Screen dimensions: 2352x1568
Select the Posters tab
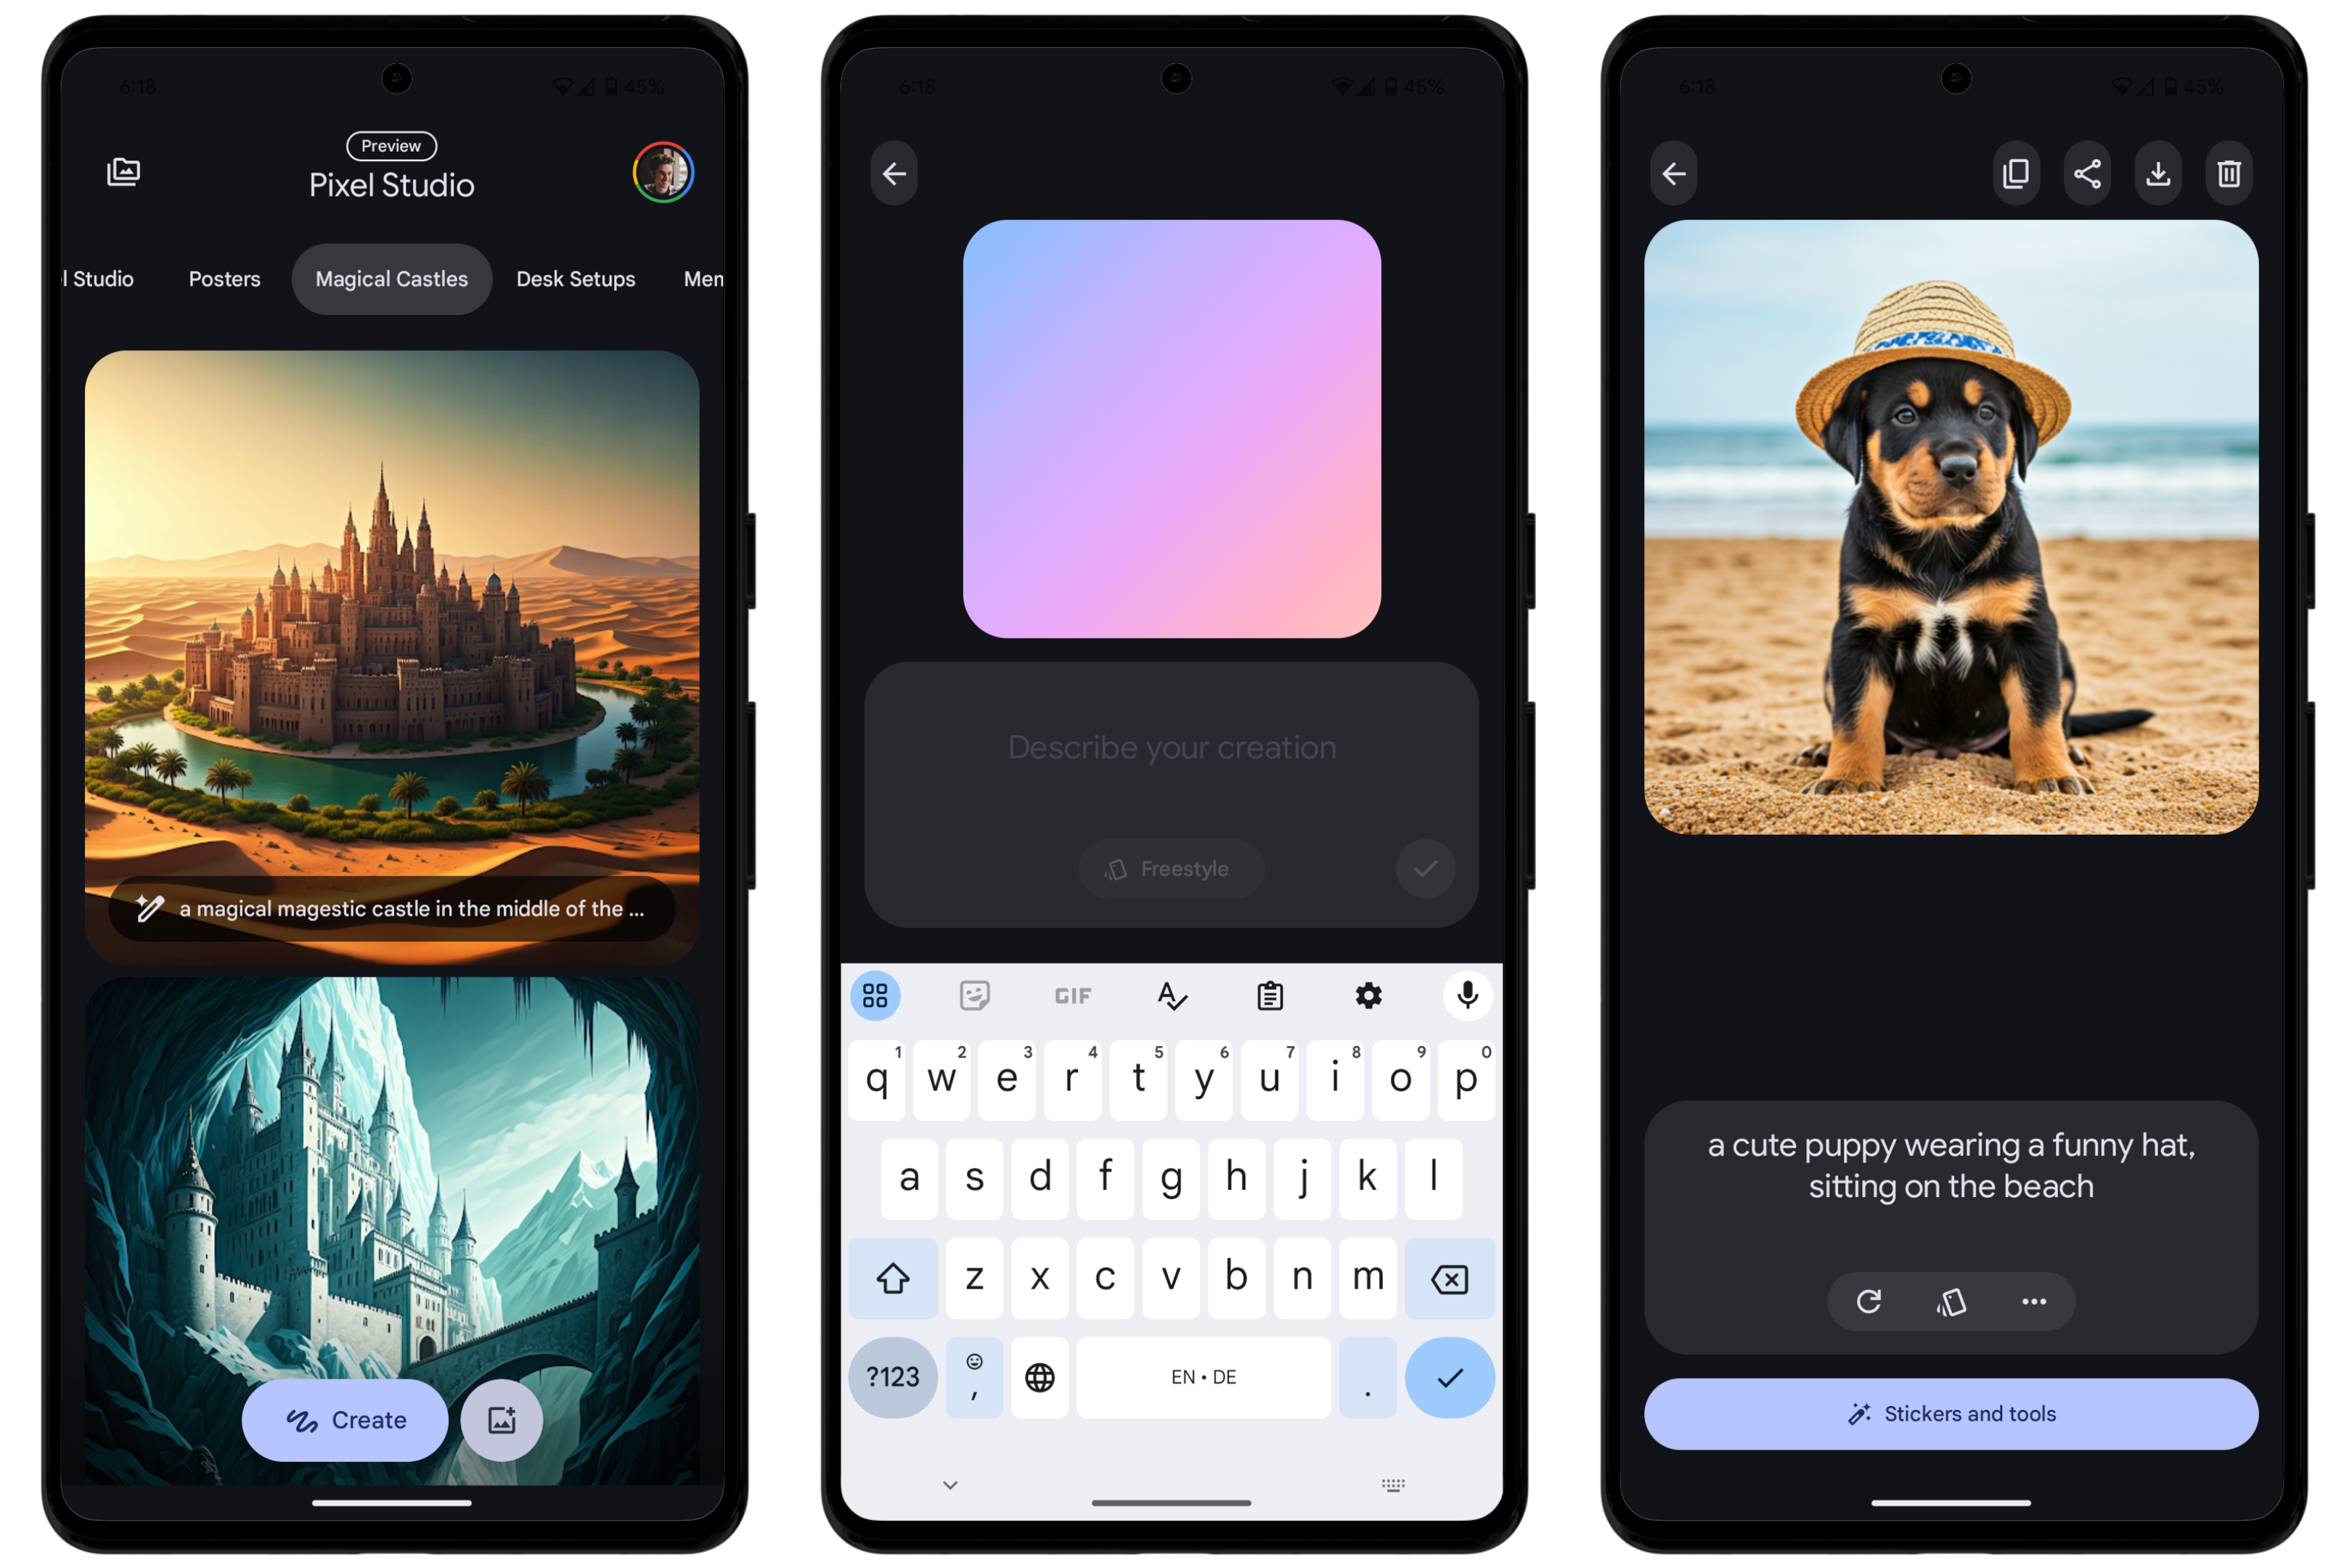224,278
